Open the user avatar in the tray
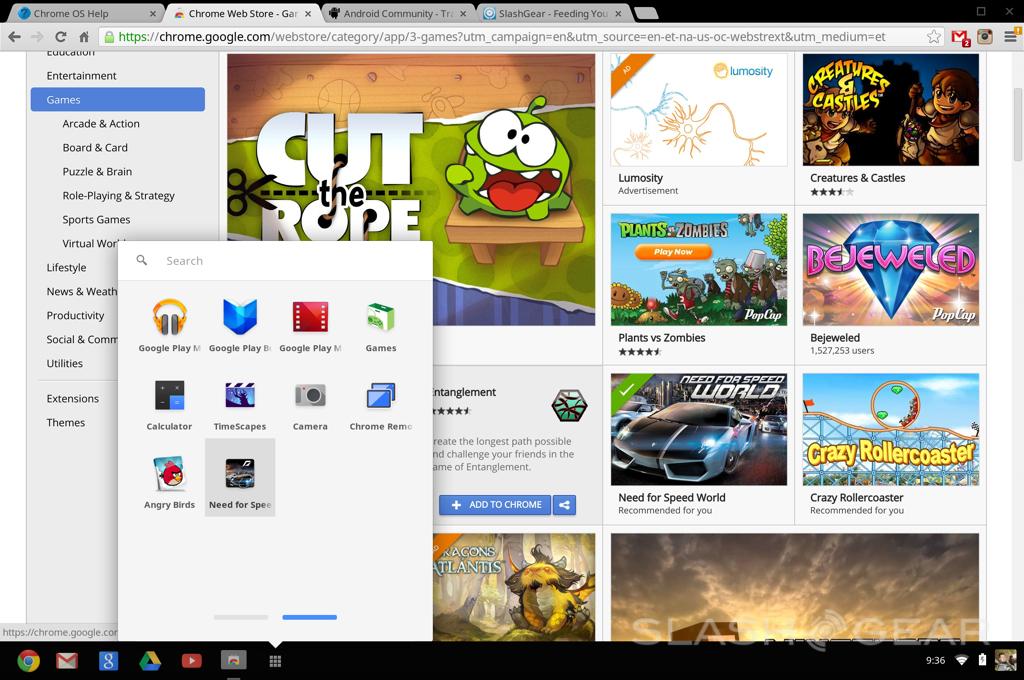The width and height of the screenshot is (1024, 680). tap(1005, 660)
